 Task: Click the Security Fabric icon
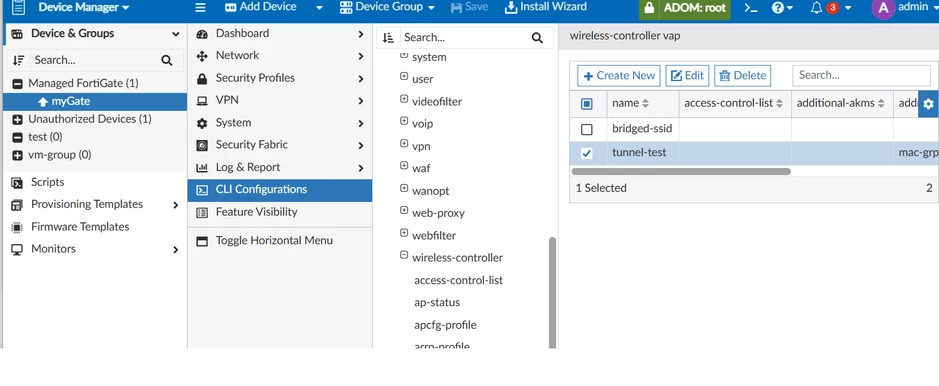pos(202,145)
